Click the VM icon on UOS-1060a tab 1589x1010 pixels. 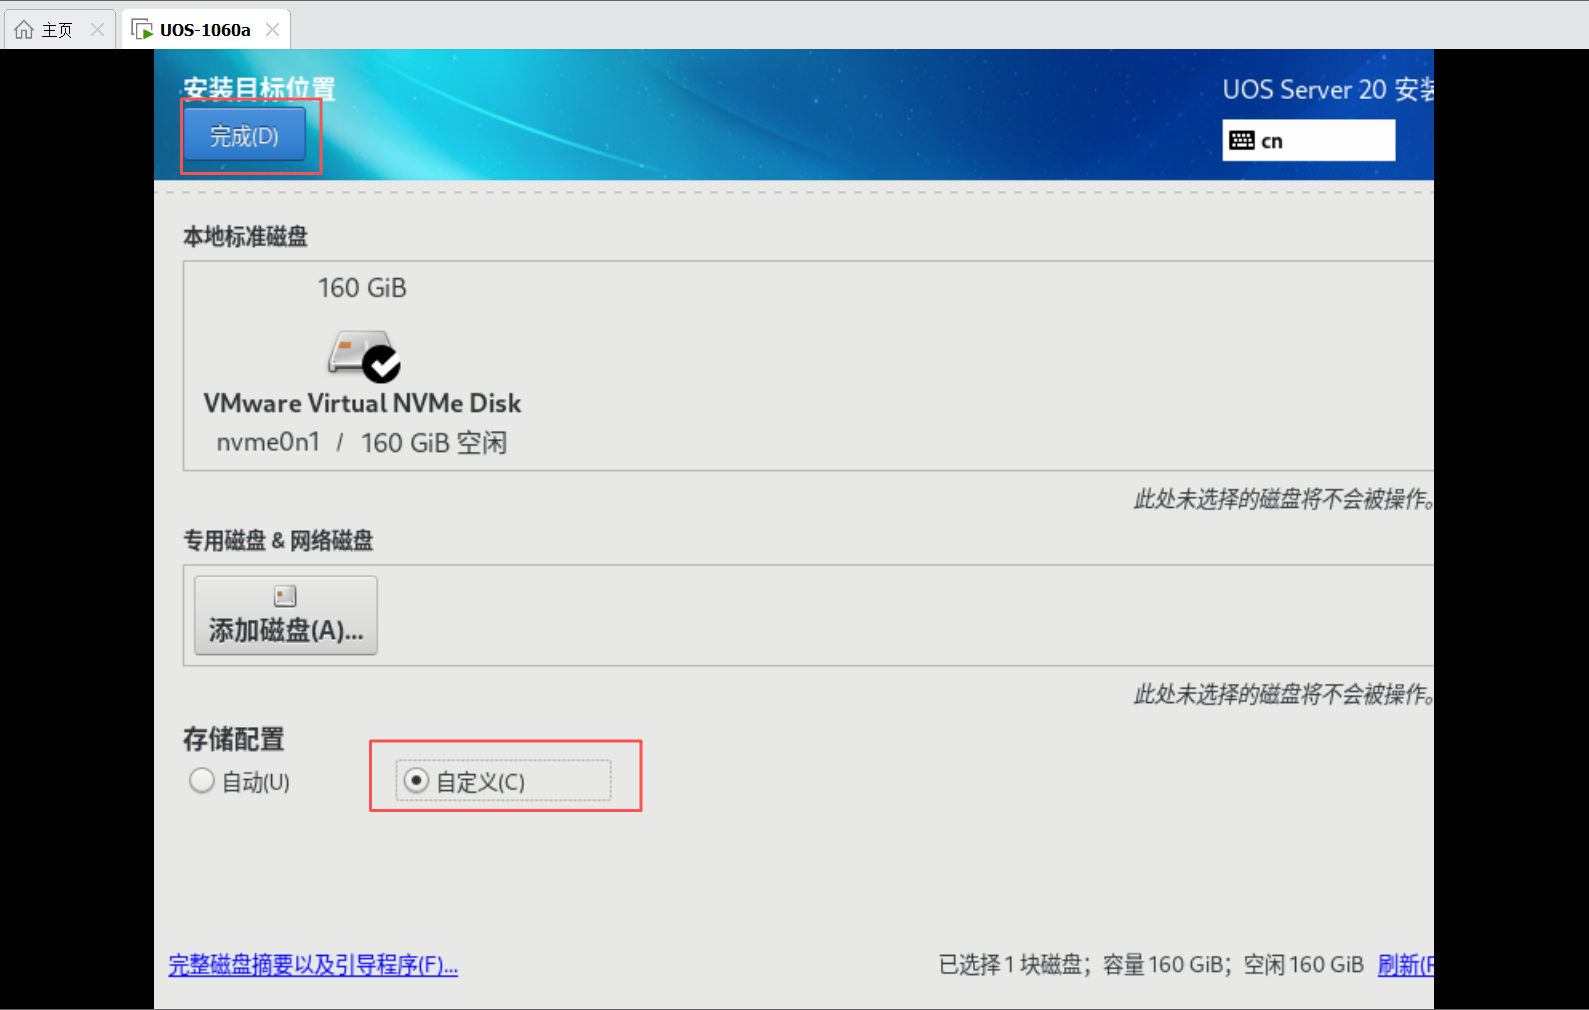point(142,30)
